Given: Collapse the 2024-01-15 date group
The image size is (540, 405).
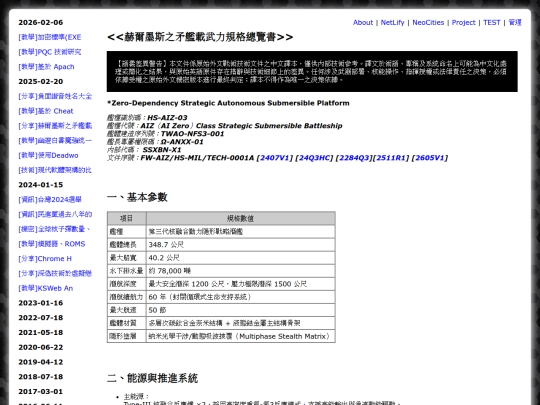Looking at the screenshot, I should [41, 185].
